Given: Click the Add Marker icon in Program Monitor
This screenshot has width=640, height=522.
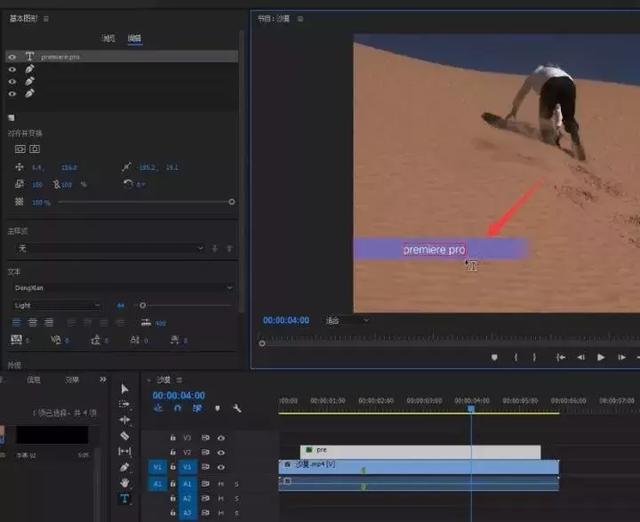Looking at the screenshot, I should (494, 357).
